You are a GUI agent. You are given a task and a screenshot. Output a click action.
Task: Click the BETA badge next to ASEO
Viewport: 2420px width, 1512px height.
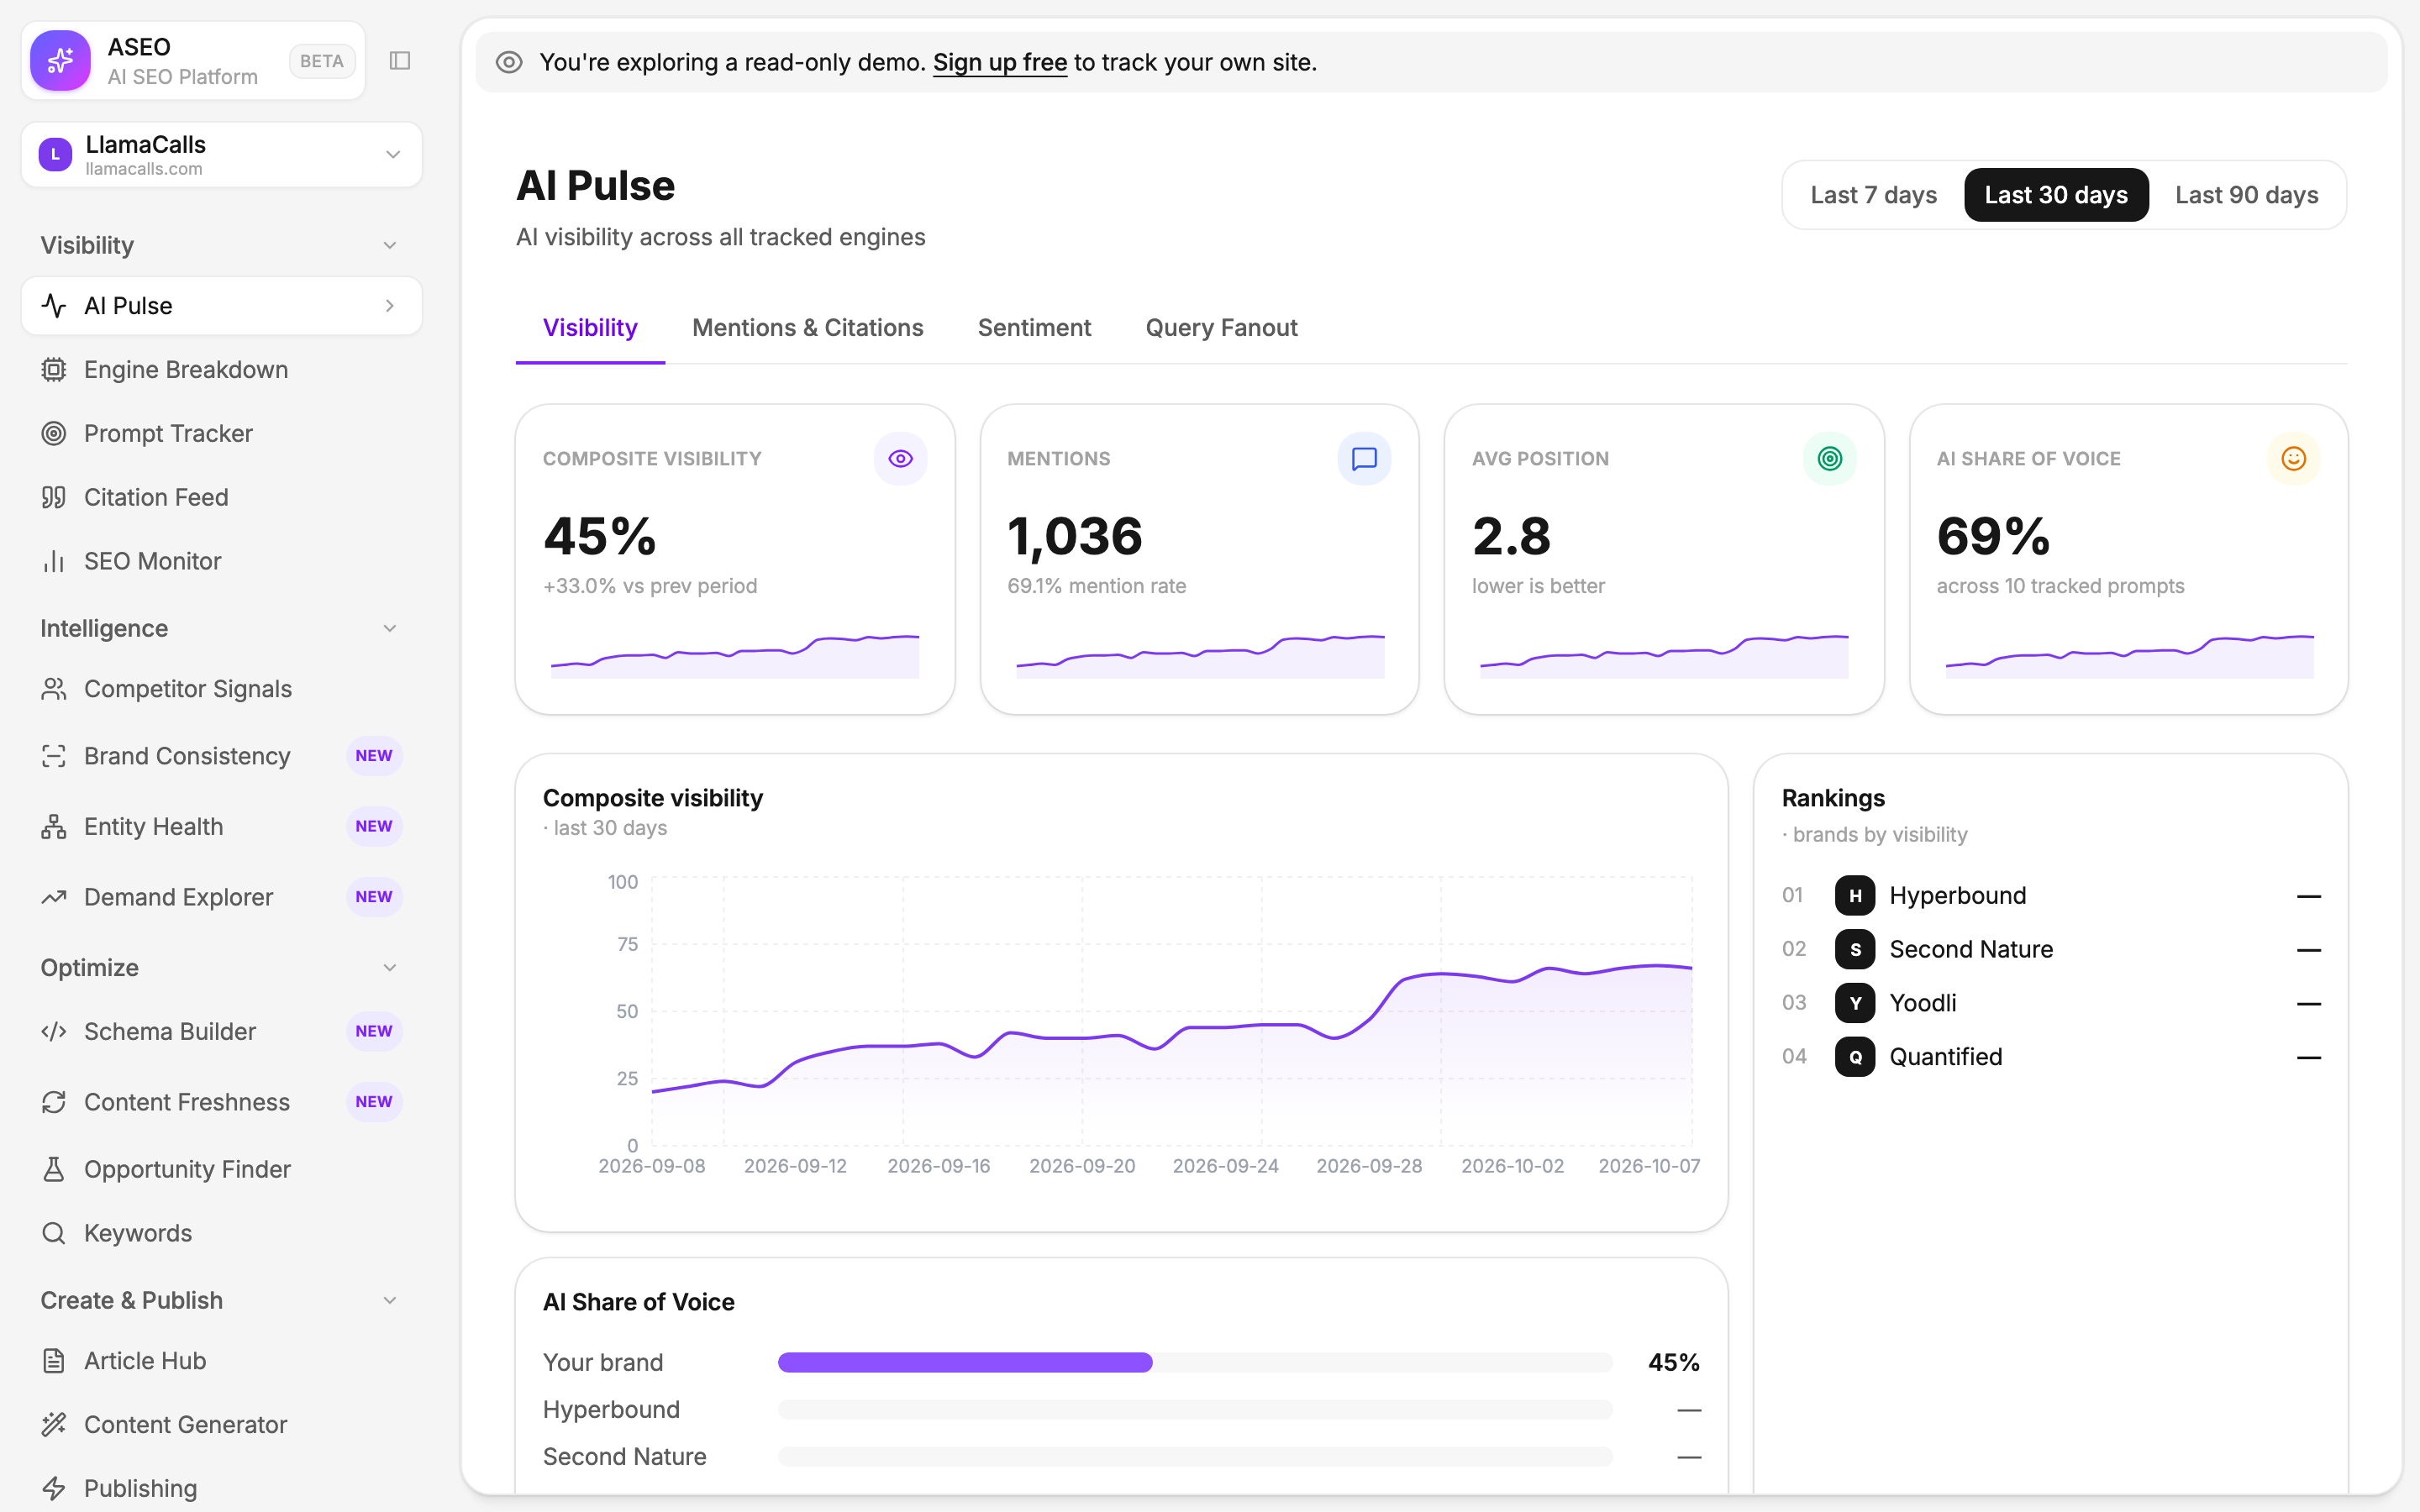click(x=322, y=61)
